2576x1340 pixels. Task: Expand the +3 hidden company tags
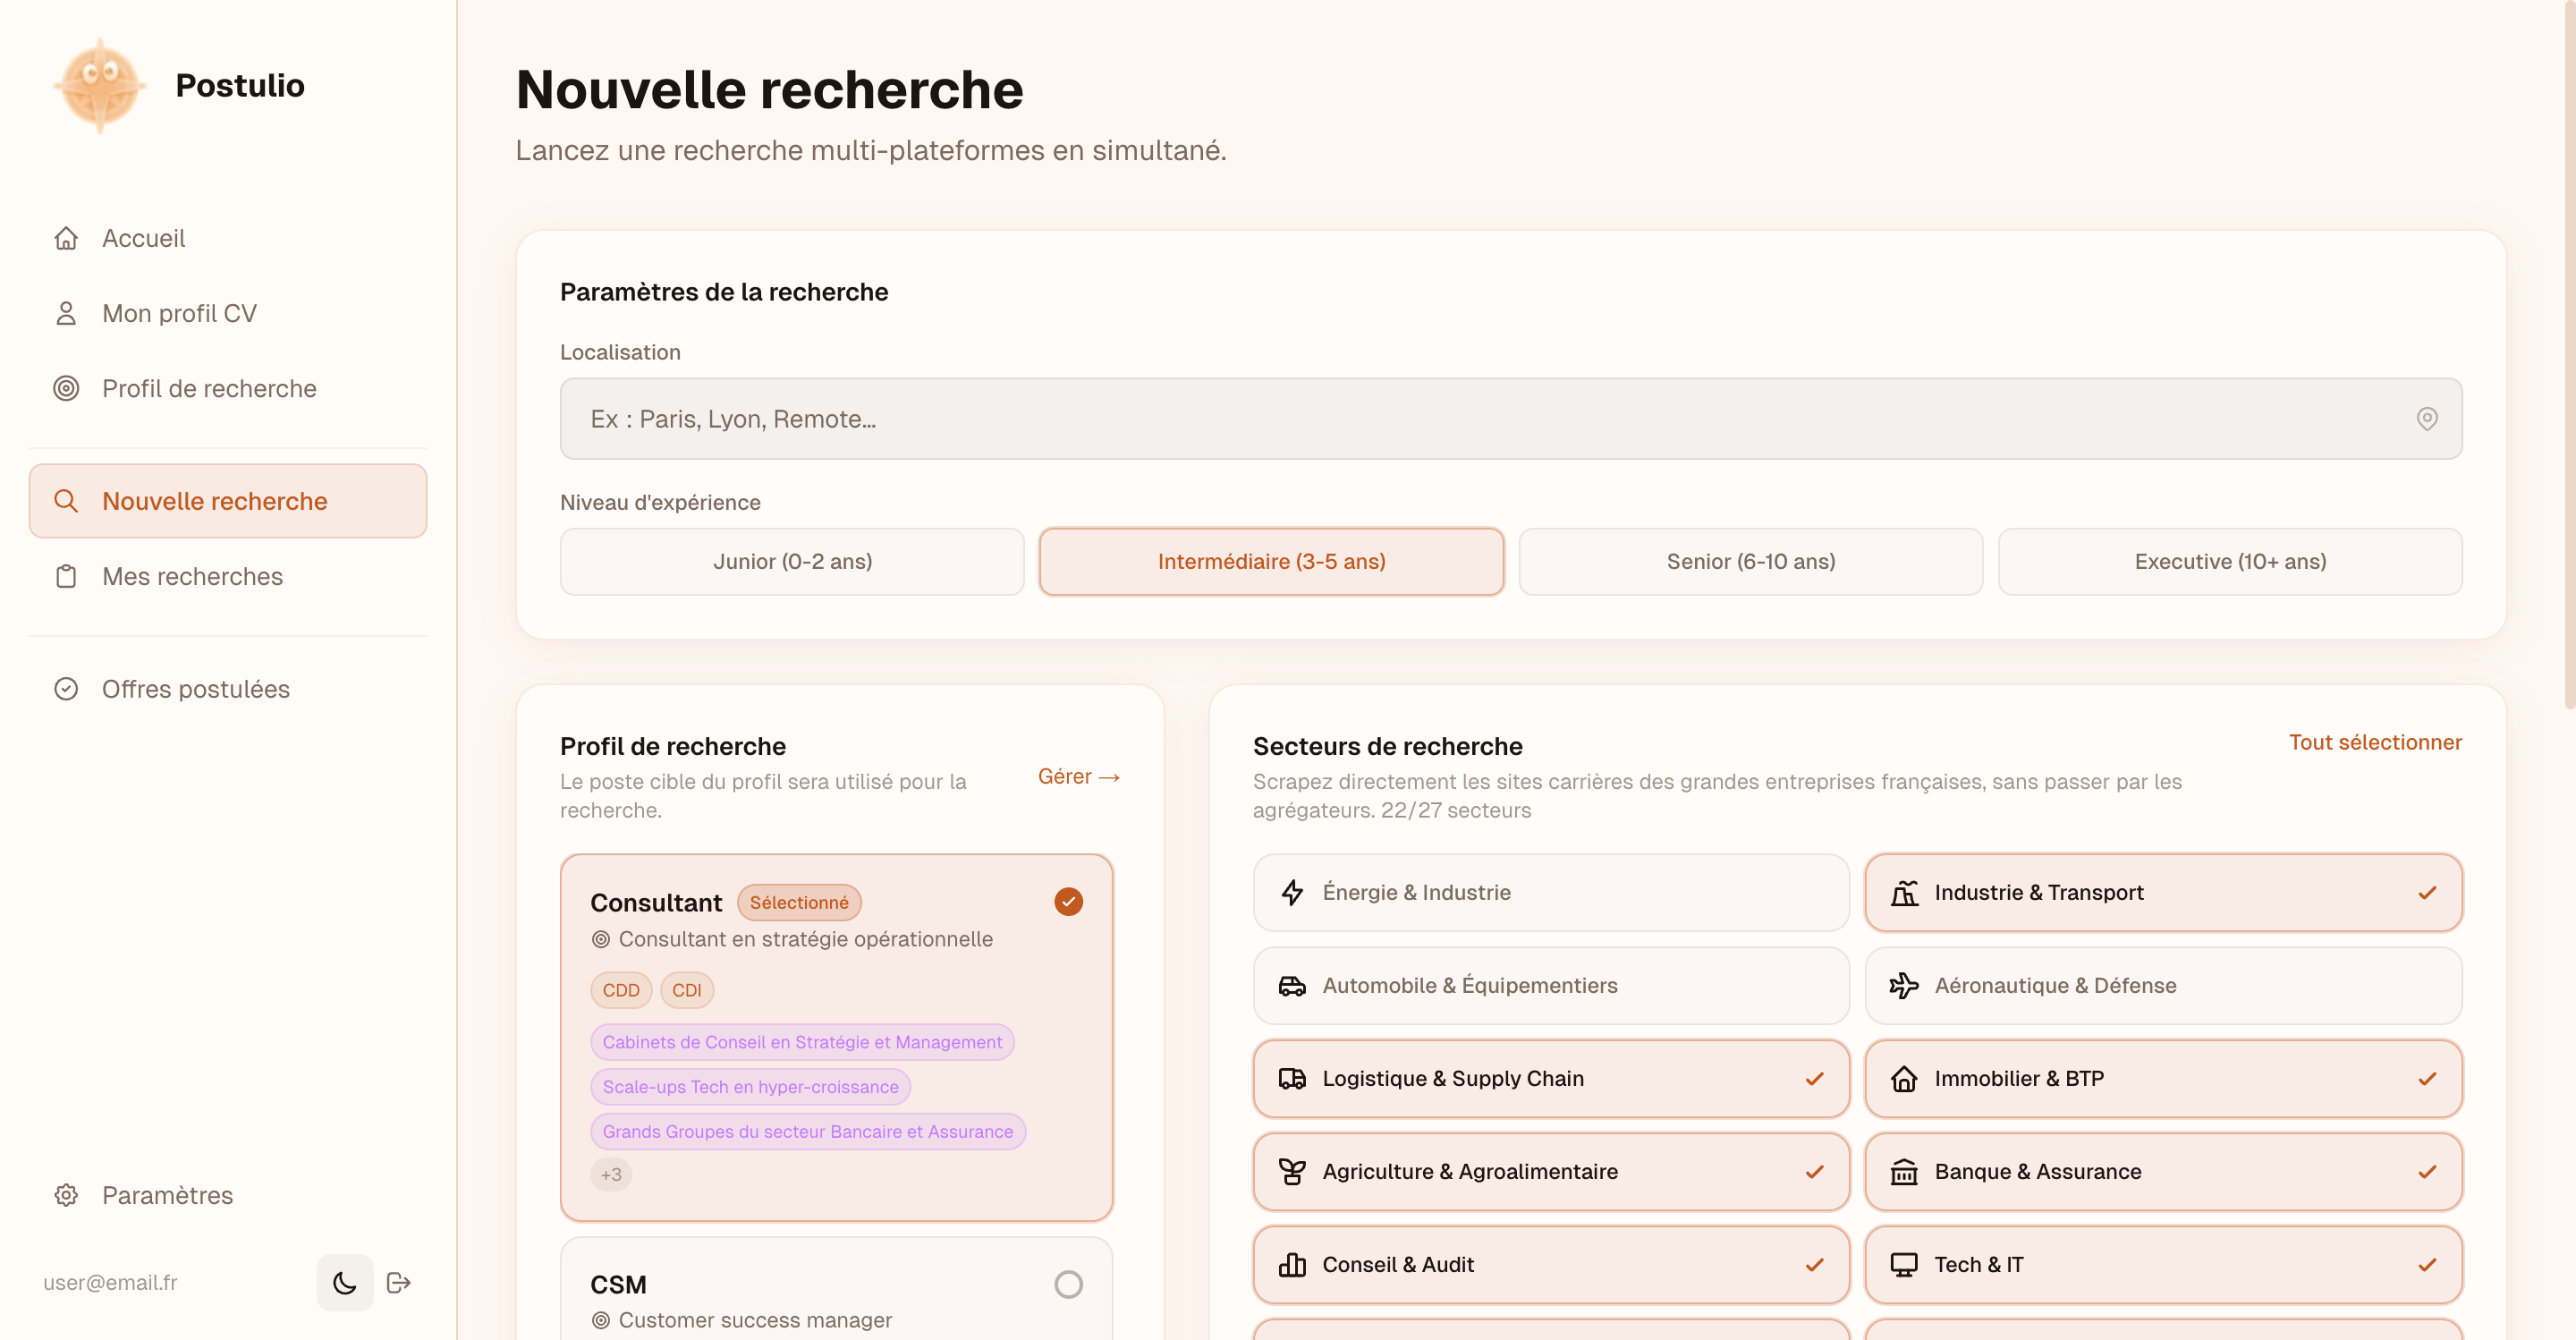611,1174
